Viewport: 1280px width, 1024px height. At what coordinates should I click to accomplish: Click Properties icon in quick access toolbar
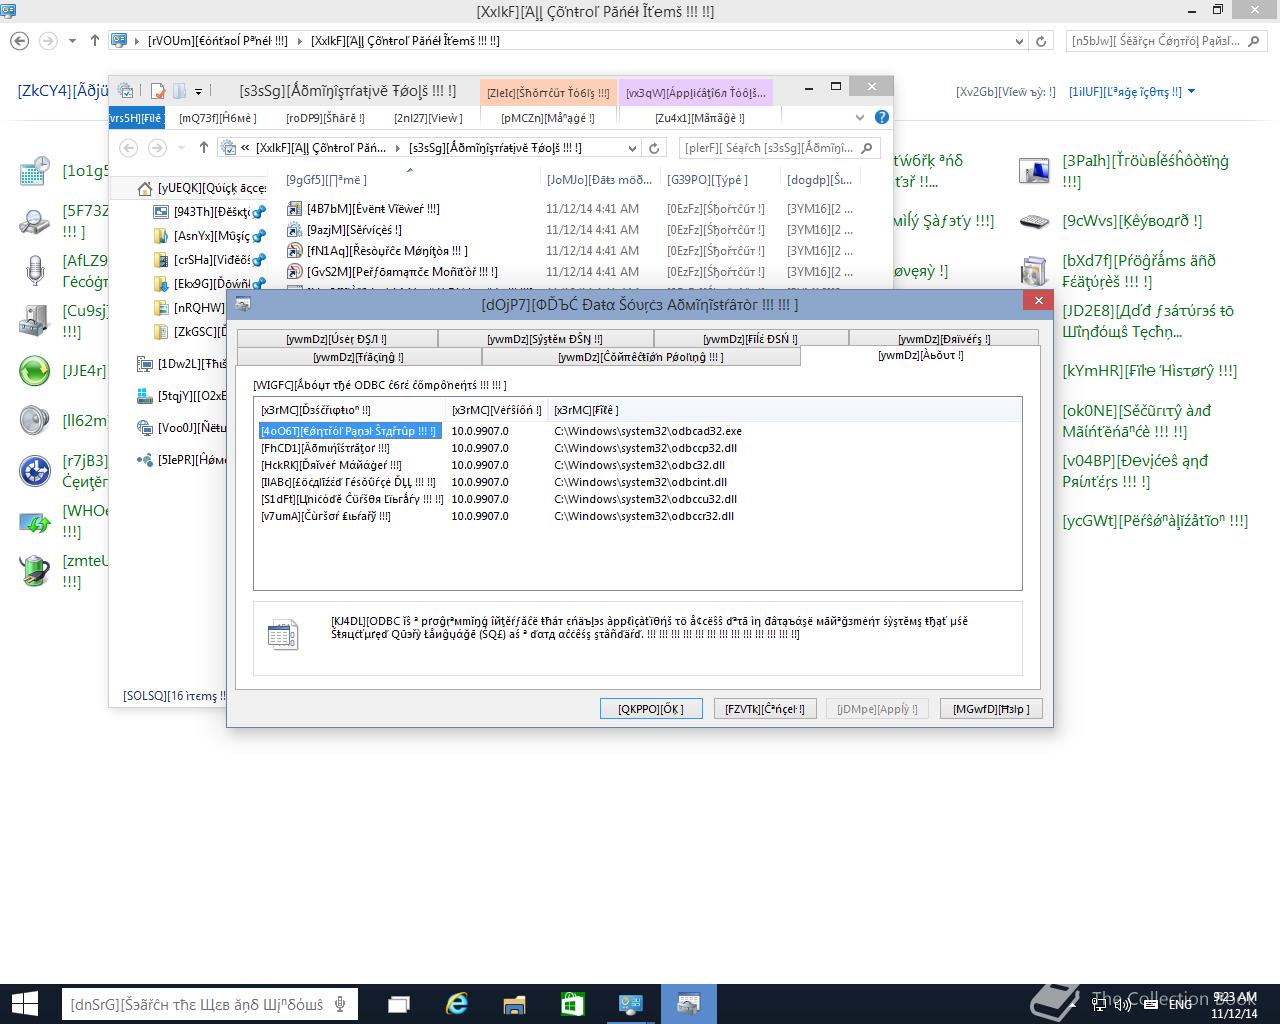click(x=157, y=91)
